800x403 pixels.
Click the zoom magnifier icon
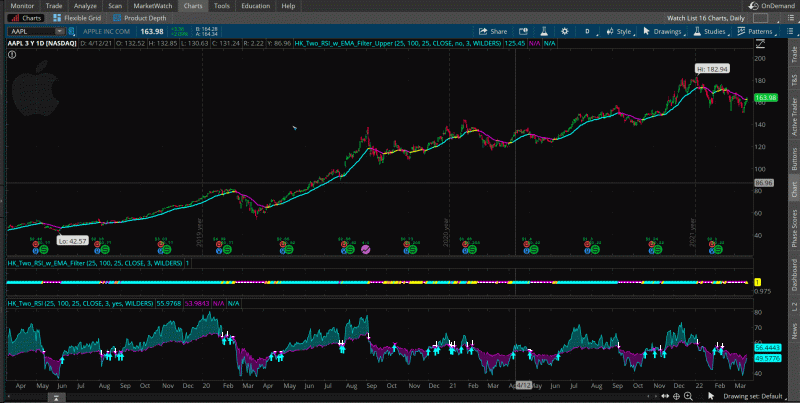pyautogui.click(x=688, y=396)
